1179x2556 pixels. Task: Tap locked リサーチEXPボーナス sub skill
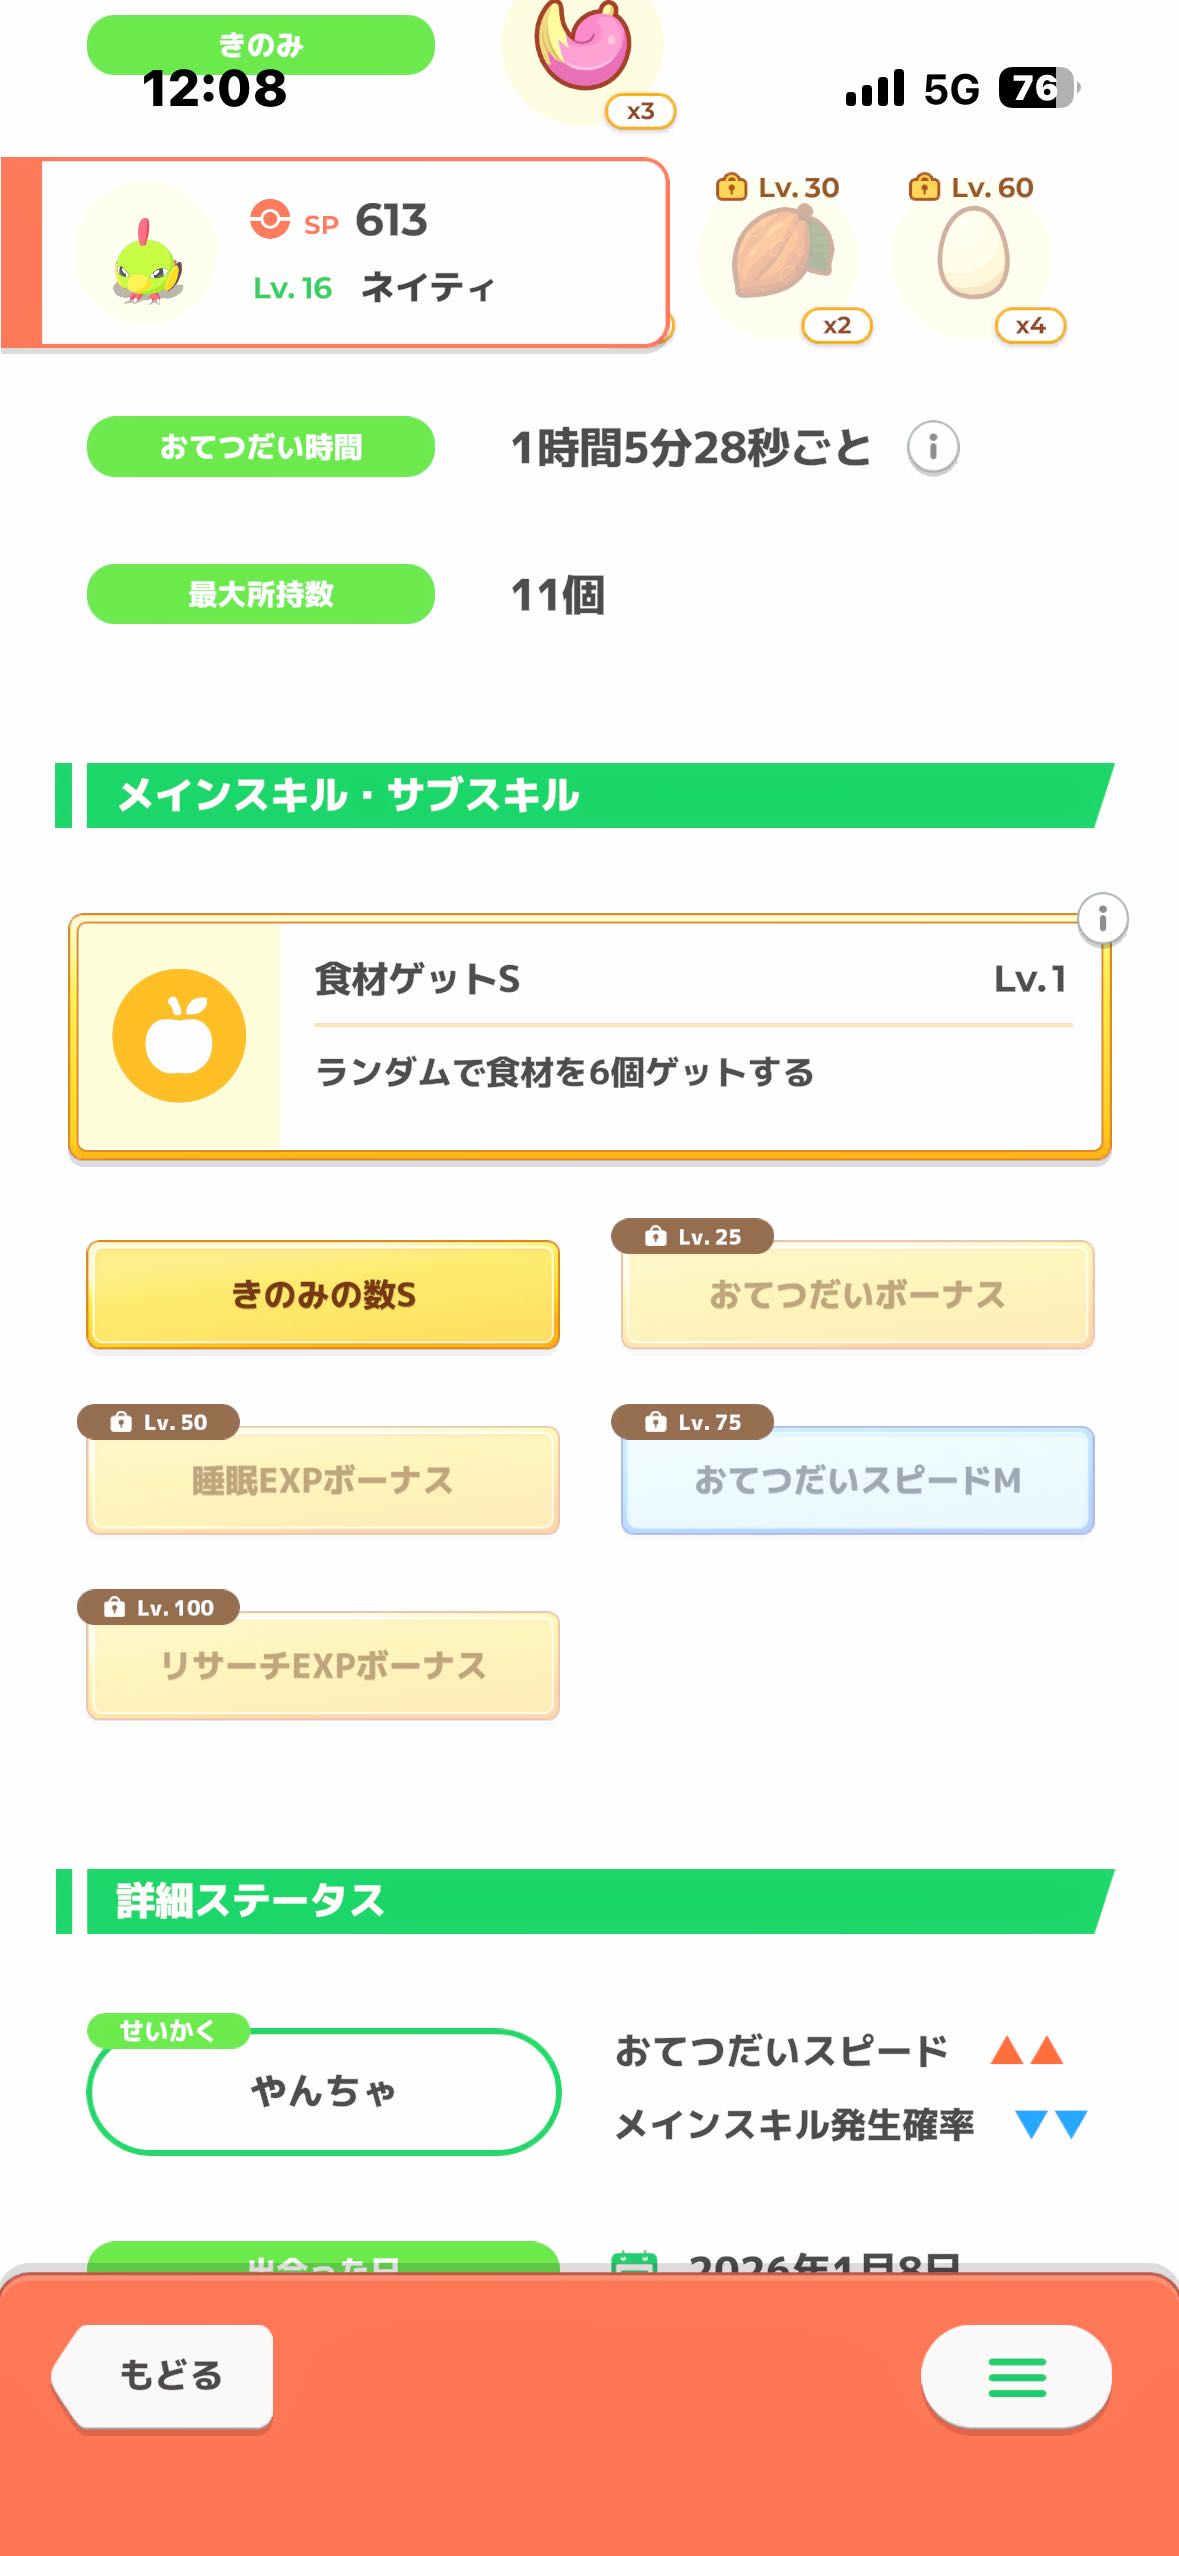point(323,1665)
